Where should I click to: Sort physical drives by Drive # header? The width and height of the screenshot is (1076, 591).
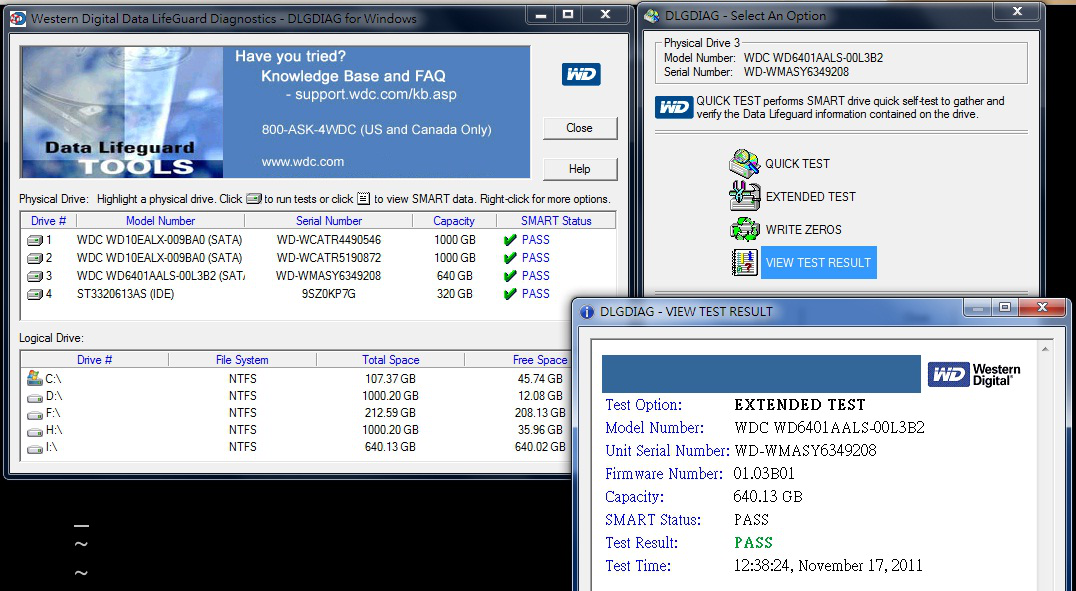click(x=48, y=220)
